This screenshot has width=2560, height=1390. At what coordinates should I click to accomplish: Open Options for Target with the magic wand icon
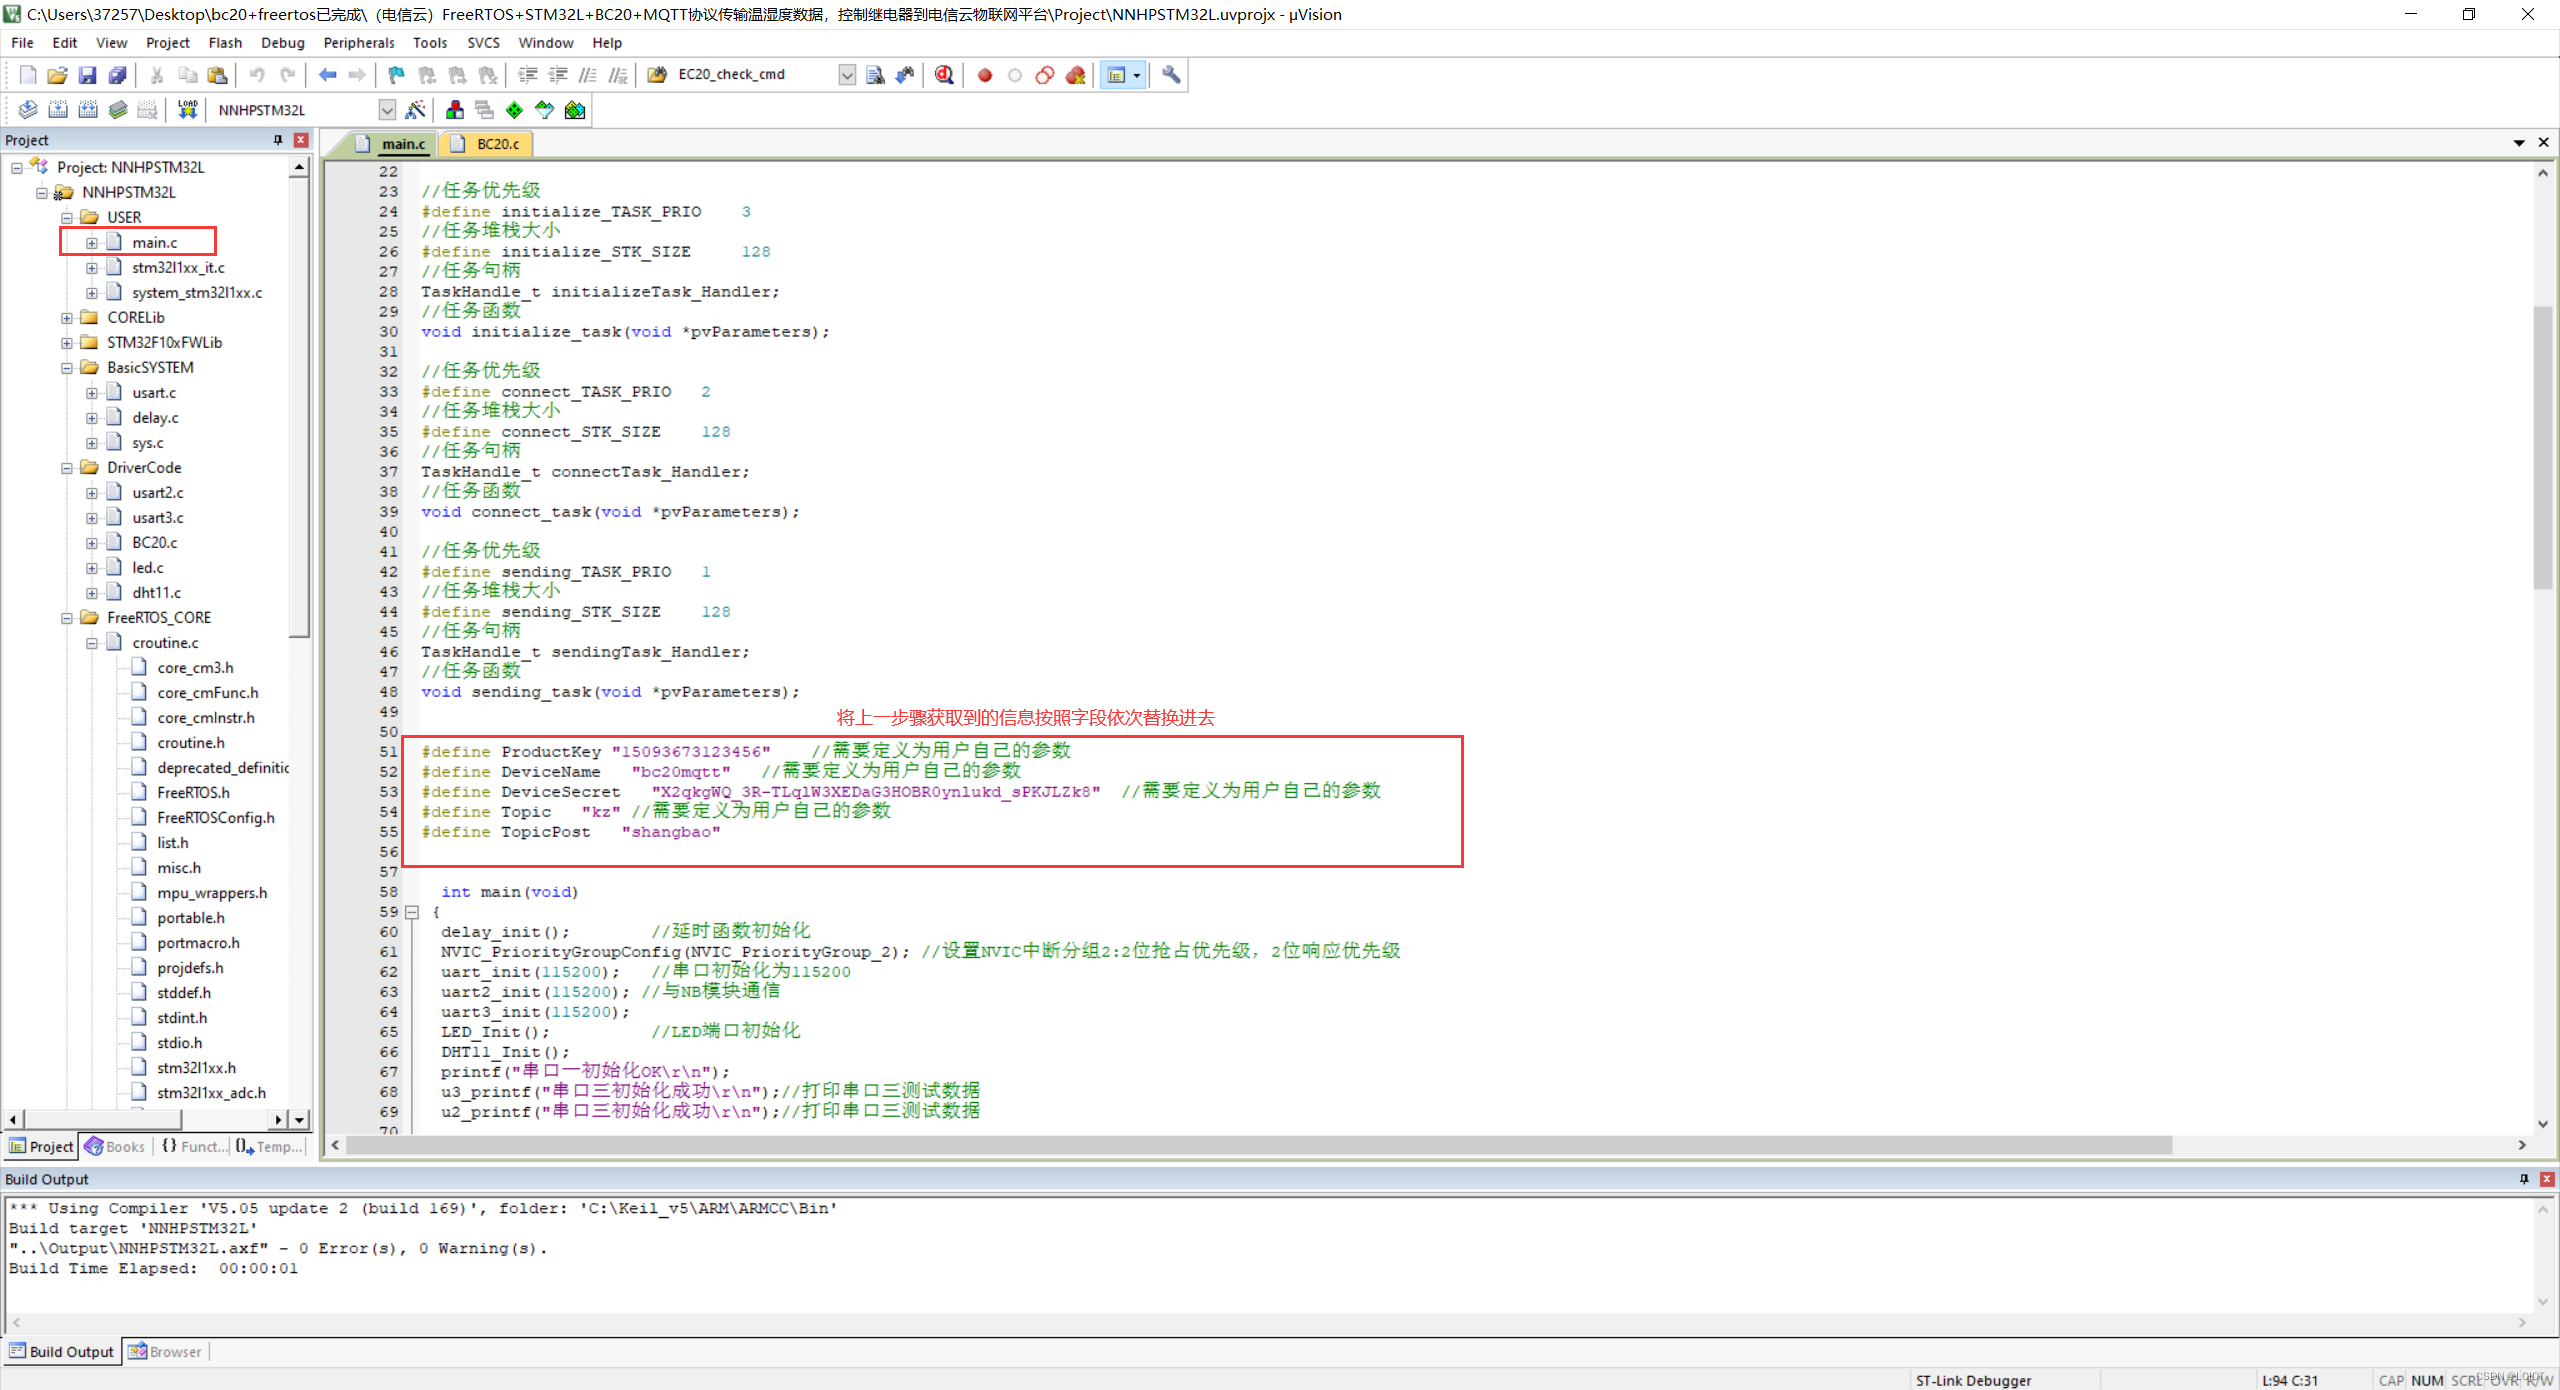pos(416,110)
